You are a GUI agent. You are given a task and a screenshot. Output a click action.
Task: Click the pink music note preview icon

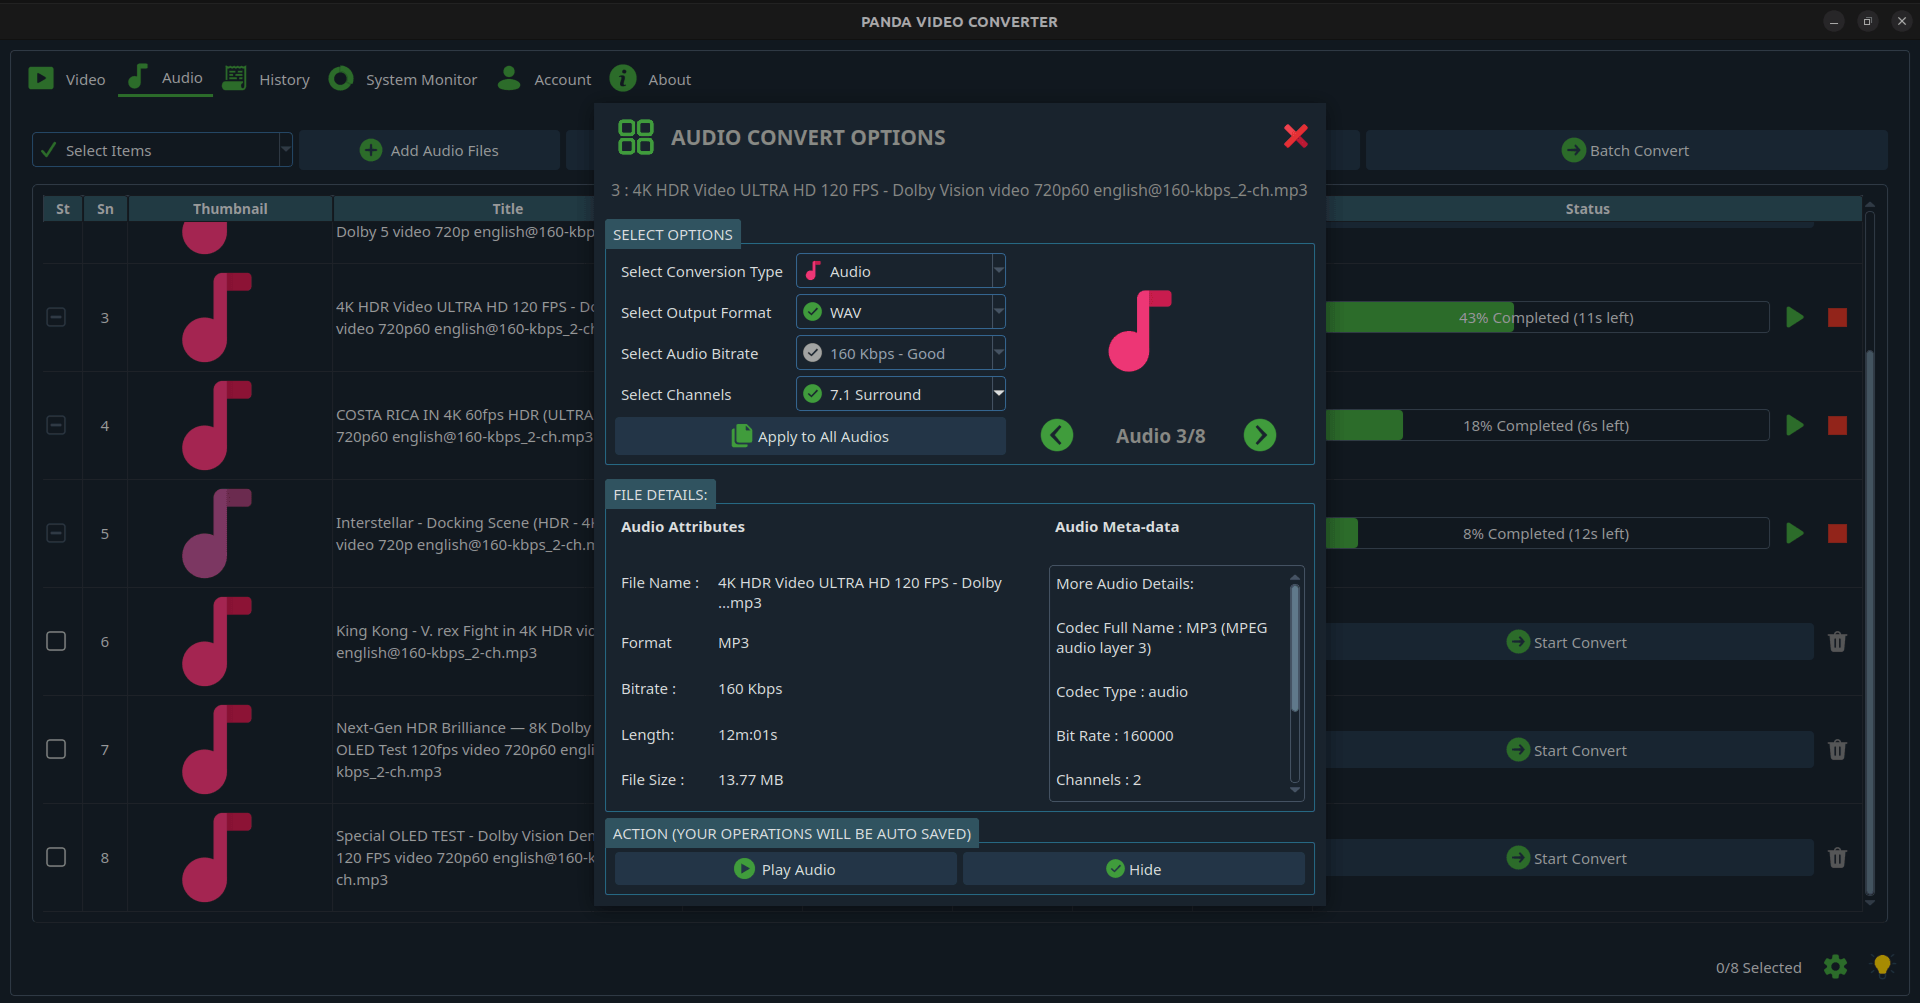pos(1140,331)
